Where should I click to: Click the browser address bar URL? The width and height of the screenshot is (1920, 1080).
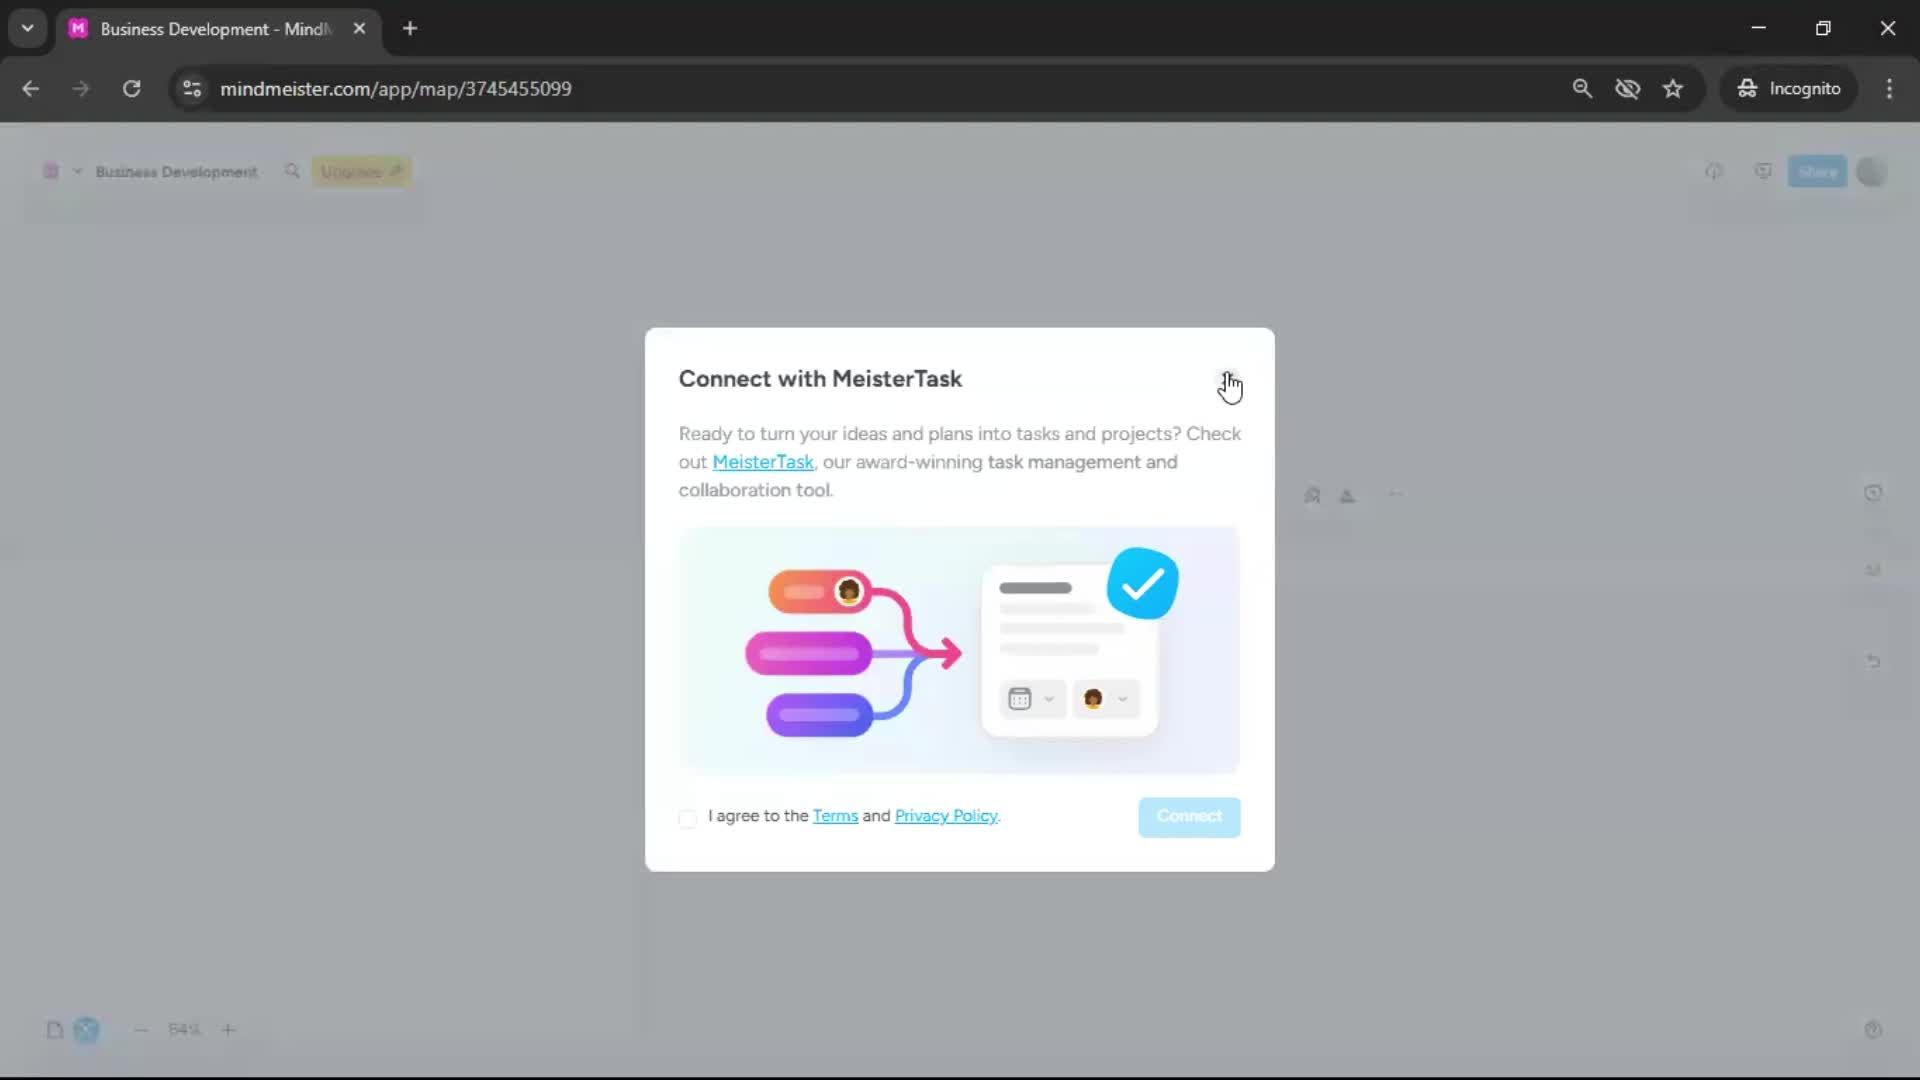click(396, 89)
